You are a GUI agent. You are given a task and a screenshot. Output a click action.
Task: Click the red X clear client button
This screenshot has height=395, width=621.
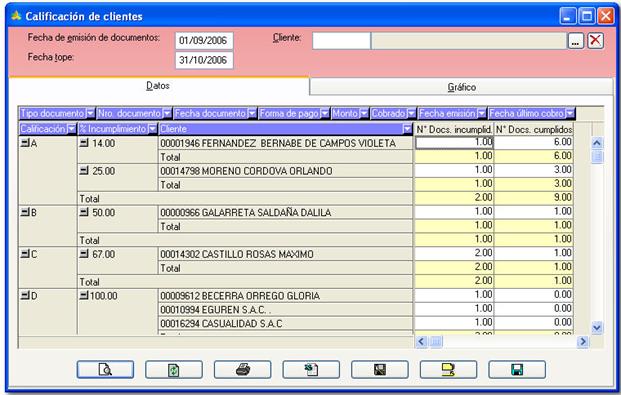pyautogui.click(x=595, y=40)
